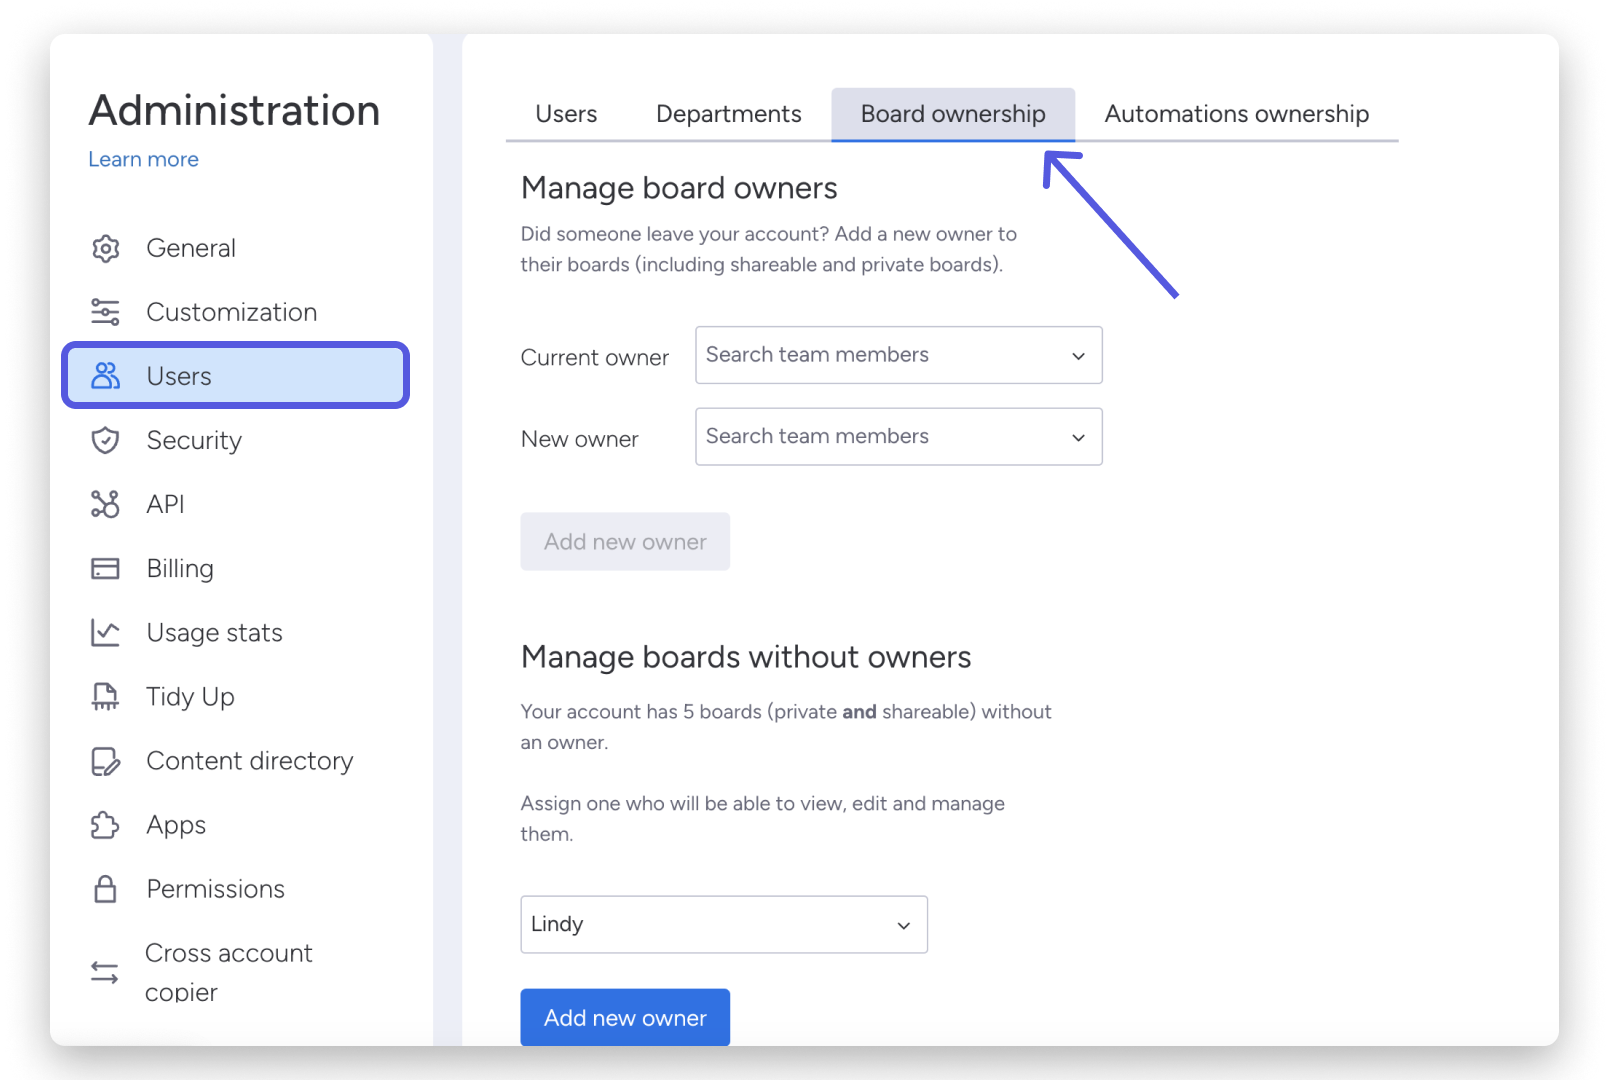The width and height of the screenshot is (1609, 1080).
Task: View Usage stats via the chart icon
Action: [x=105, y=632]
